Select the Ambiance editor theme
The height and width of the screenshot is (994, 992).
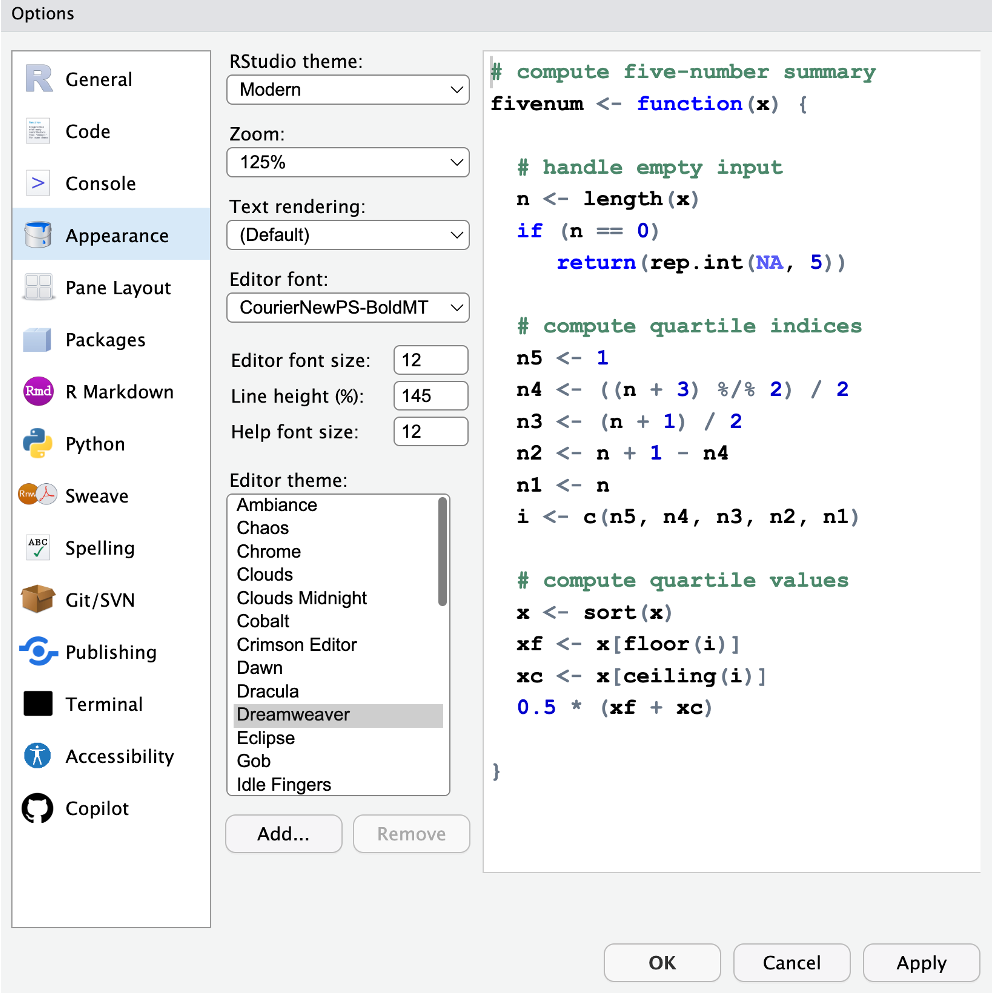click(x=336, y=505)
